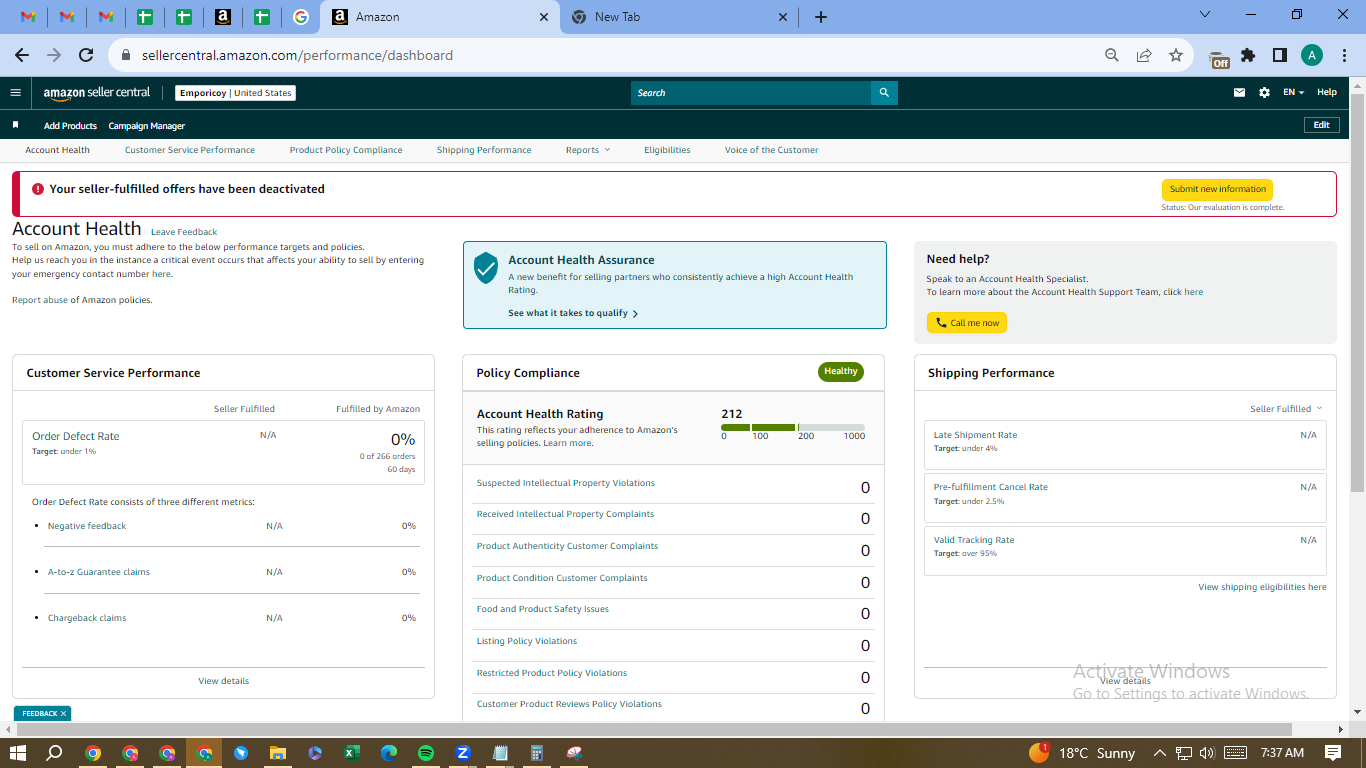The height and width of the screenshot is (768, 1366).
Task: Open File Explorer from the taskbar
Action: click(278, 753)
